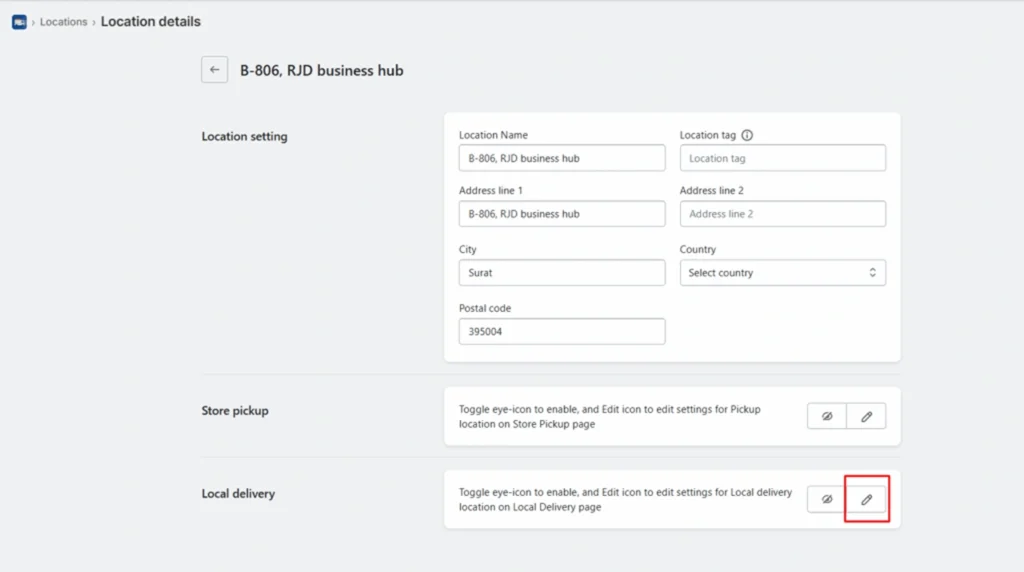Click the Local delivery section heading

click(x=238, y=494)
